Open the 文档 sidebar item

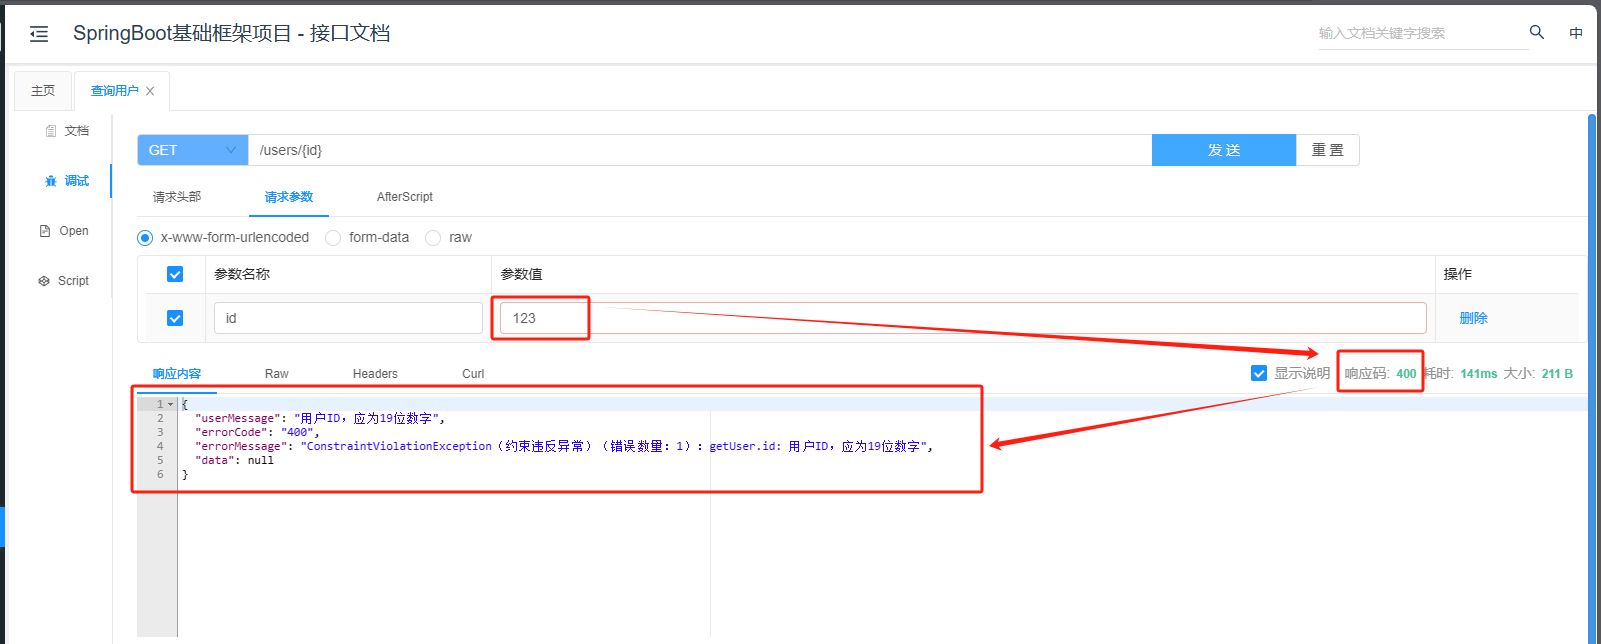click(x=67, y=131)
